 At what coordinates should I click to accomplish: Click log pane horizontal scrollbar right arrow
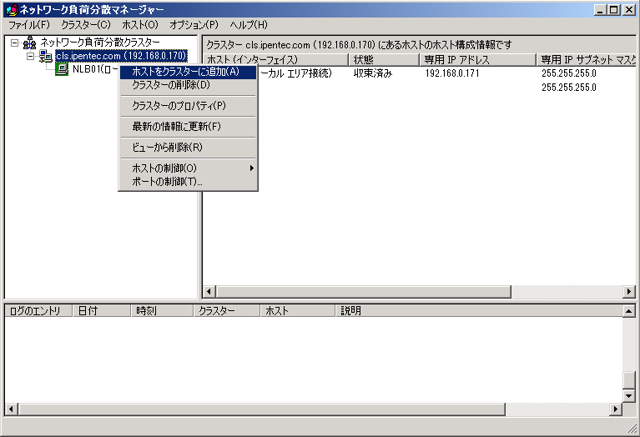tap(616, 409)
